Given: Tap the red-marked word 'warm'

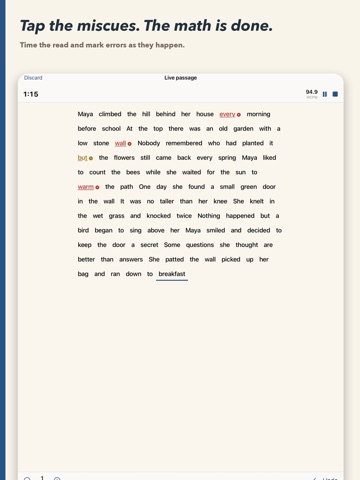Looking at the screenshot, I should (86, 187).
